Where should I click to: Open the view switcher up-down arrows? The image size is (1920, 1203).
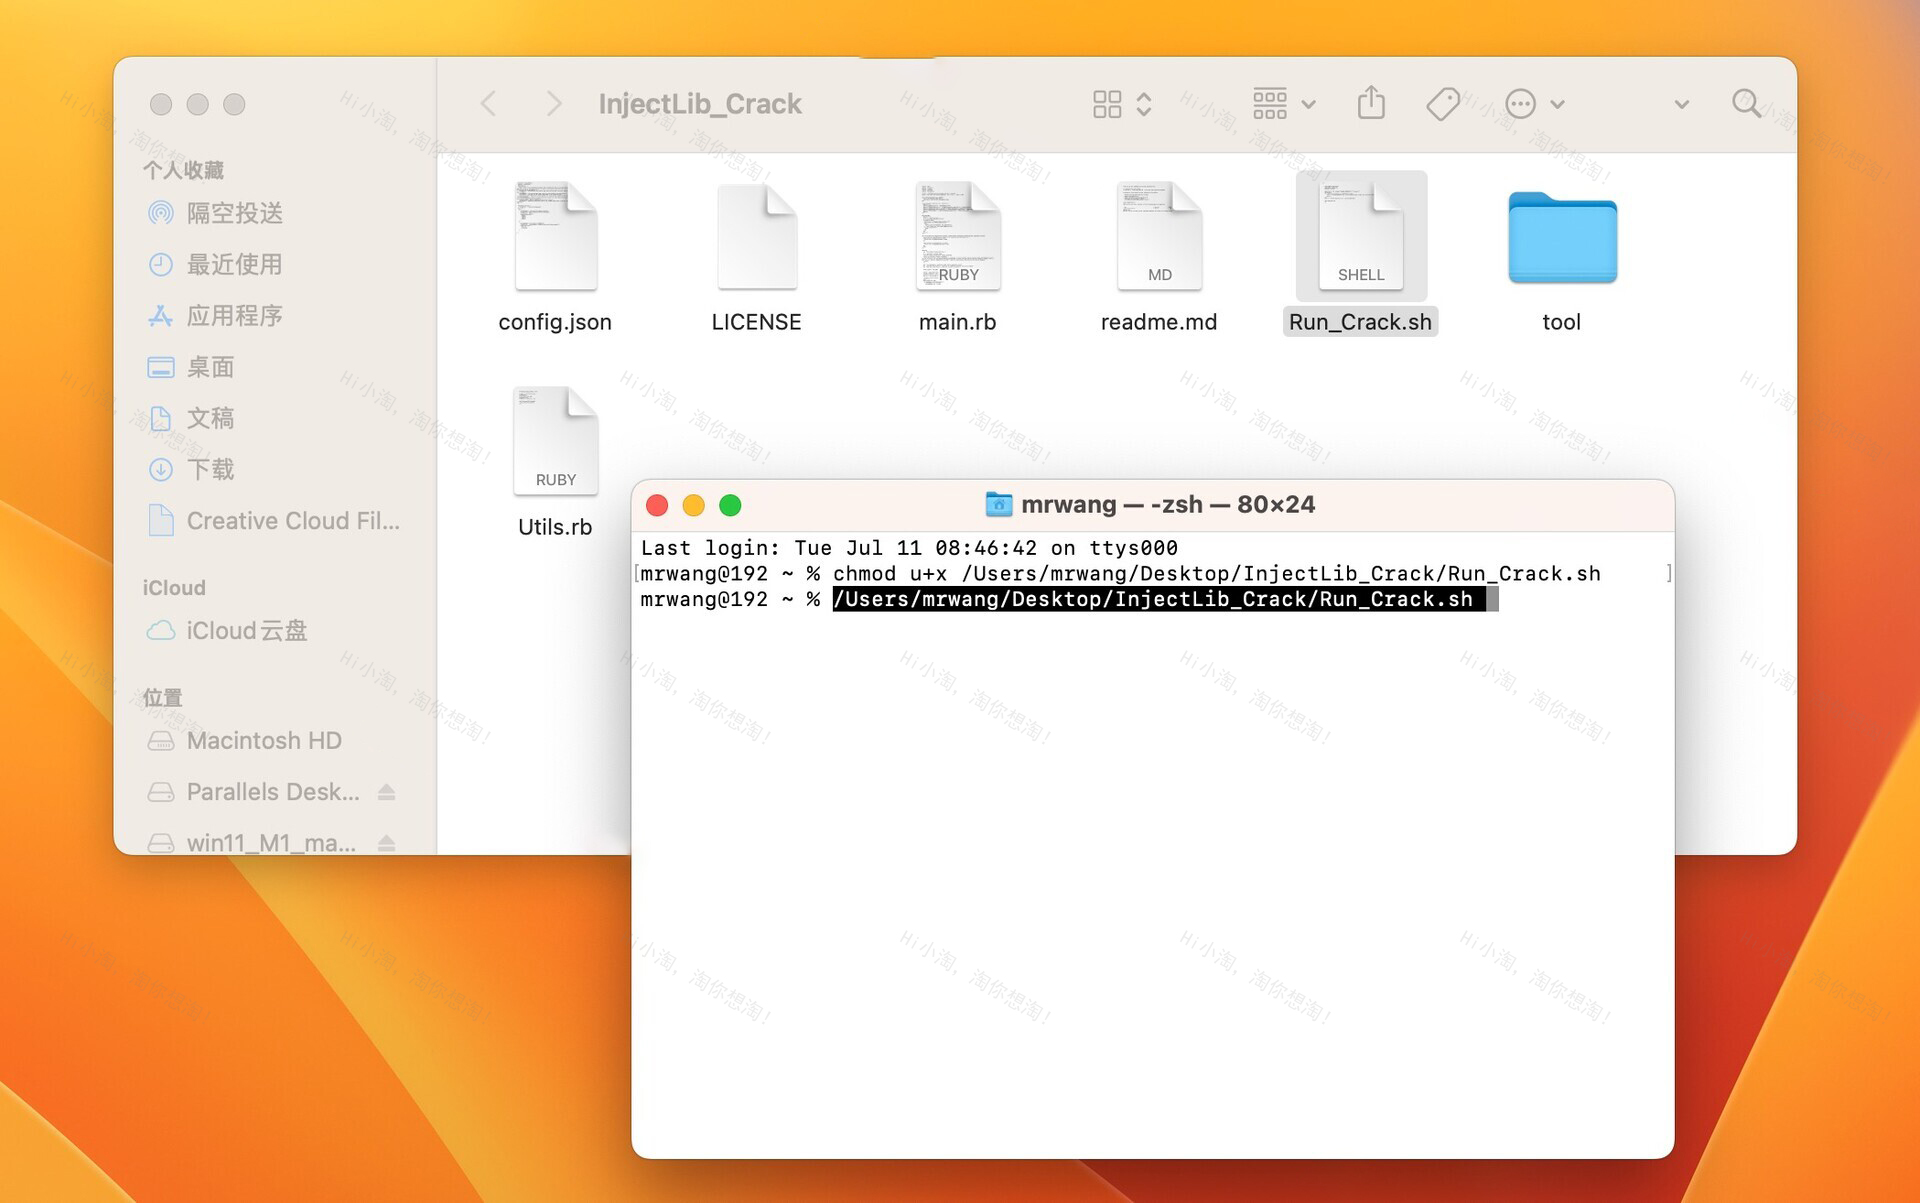[1145, 104]
